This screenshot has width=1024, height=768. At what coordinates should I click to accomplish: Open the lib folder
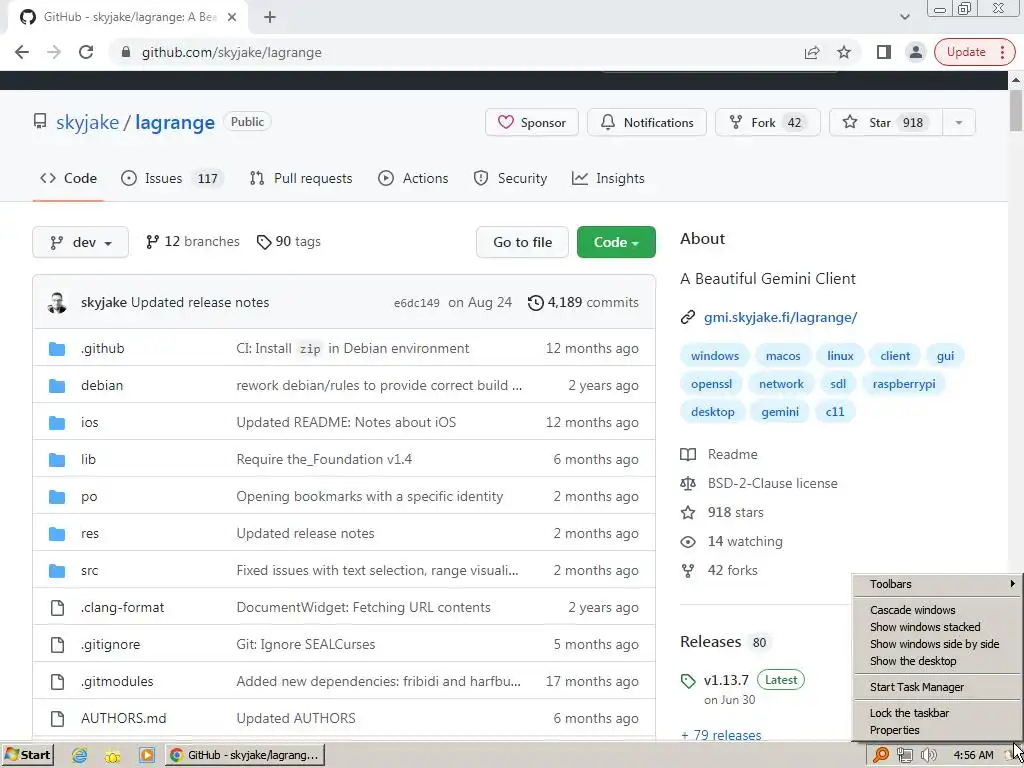click(88, 459)
